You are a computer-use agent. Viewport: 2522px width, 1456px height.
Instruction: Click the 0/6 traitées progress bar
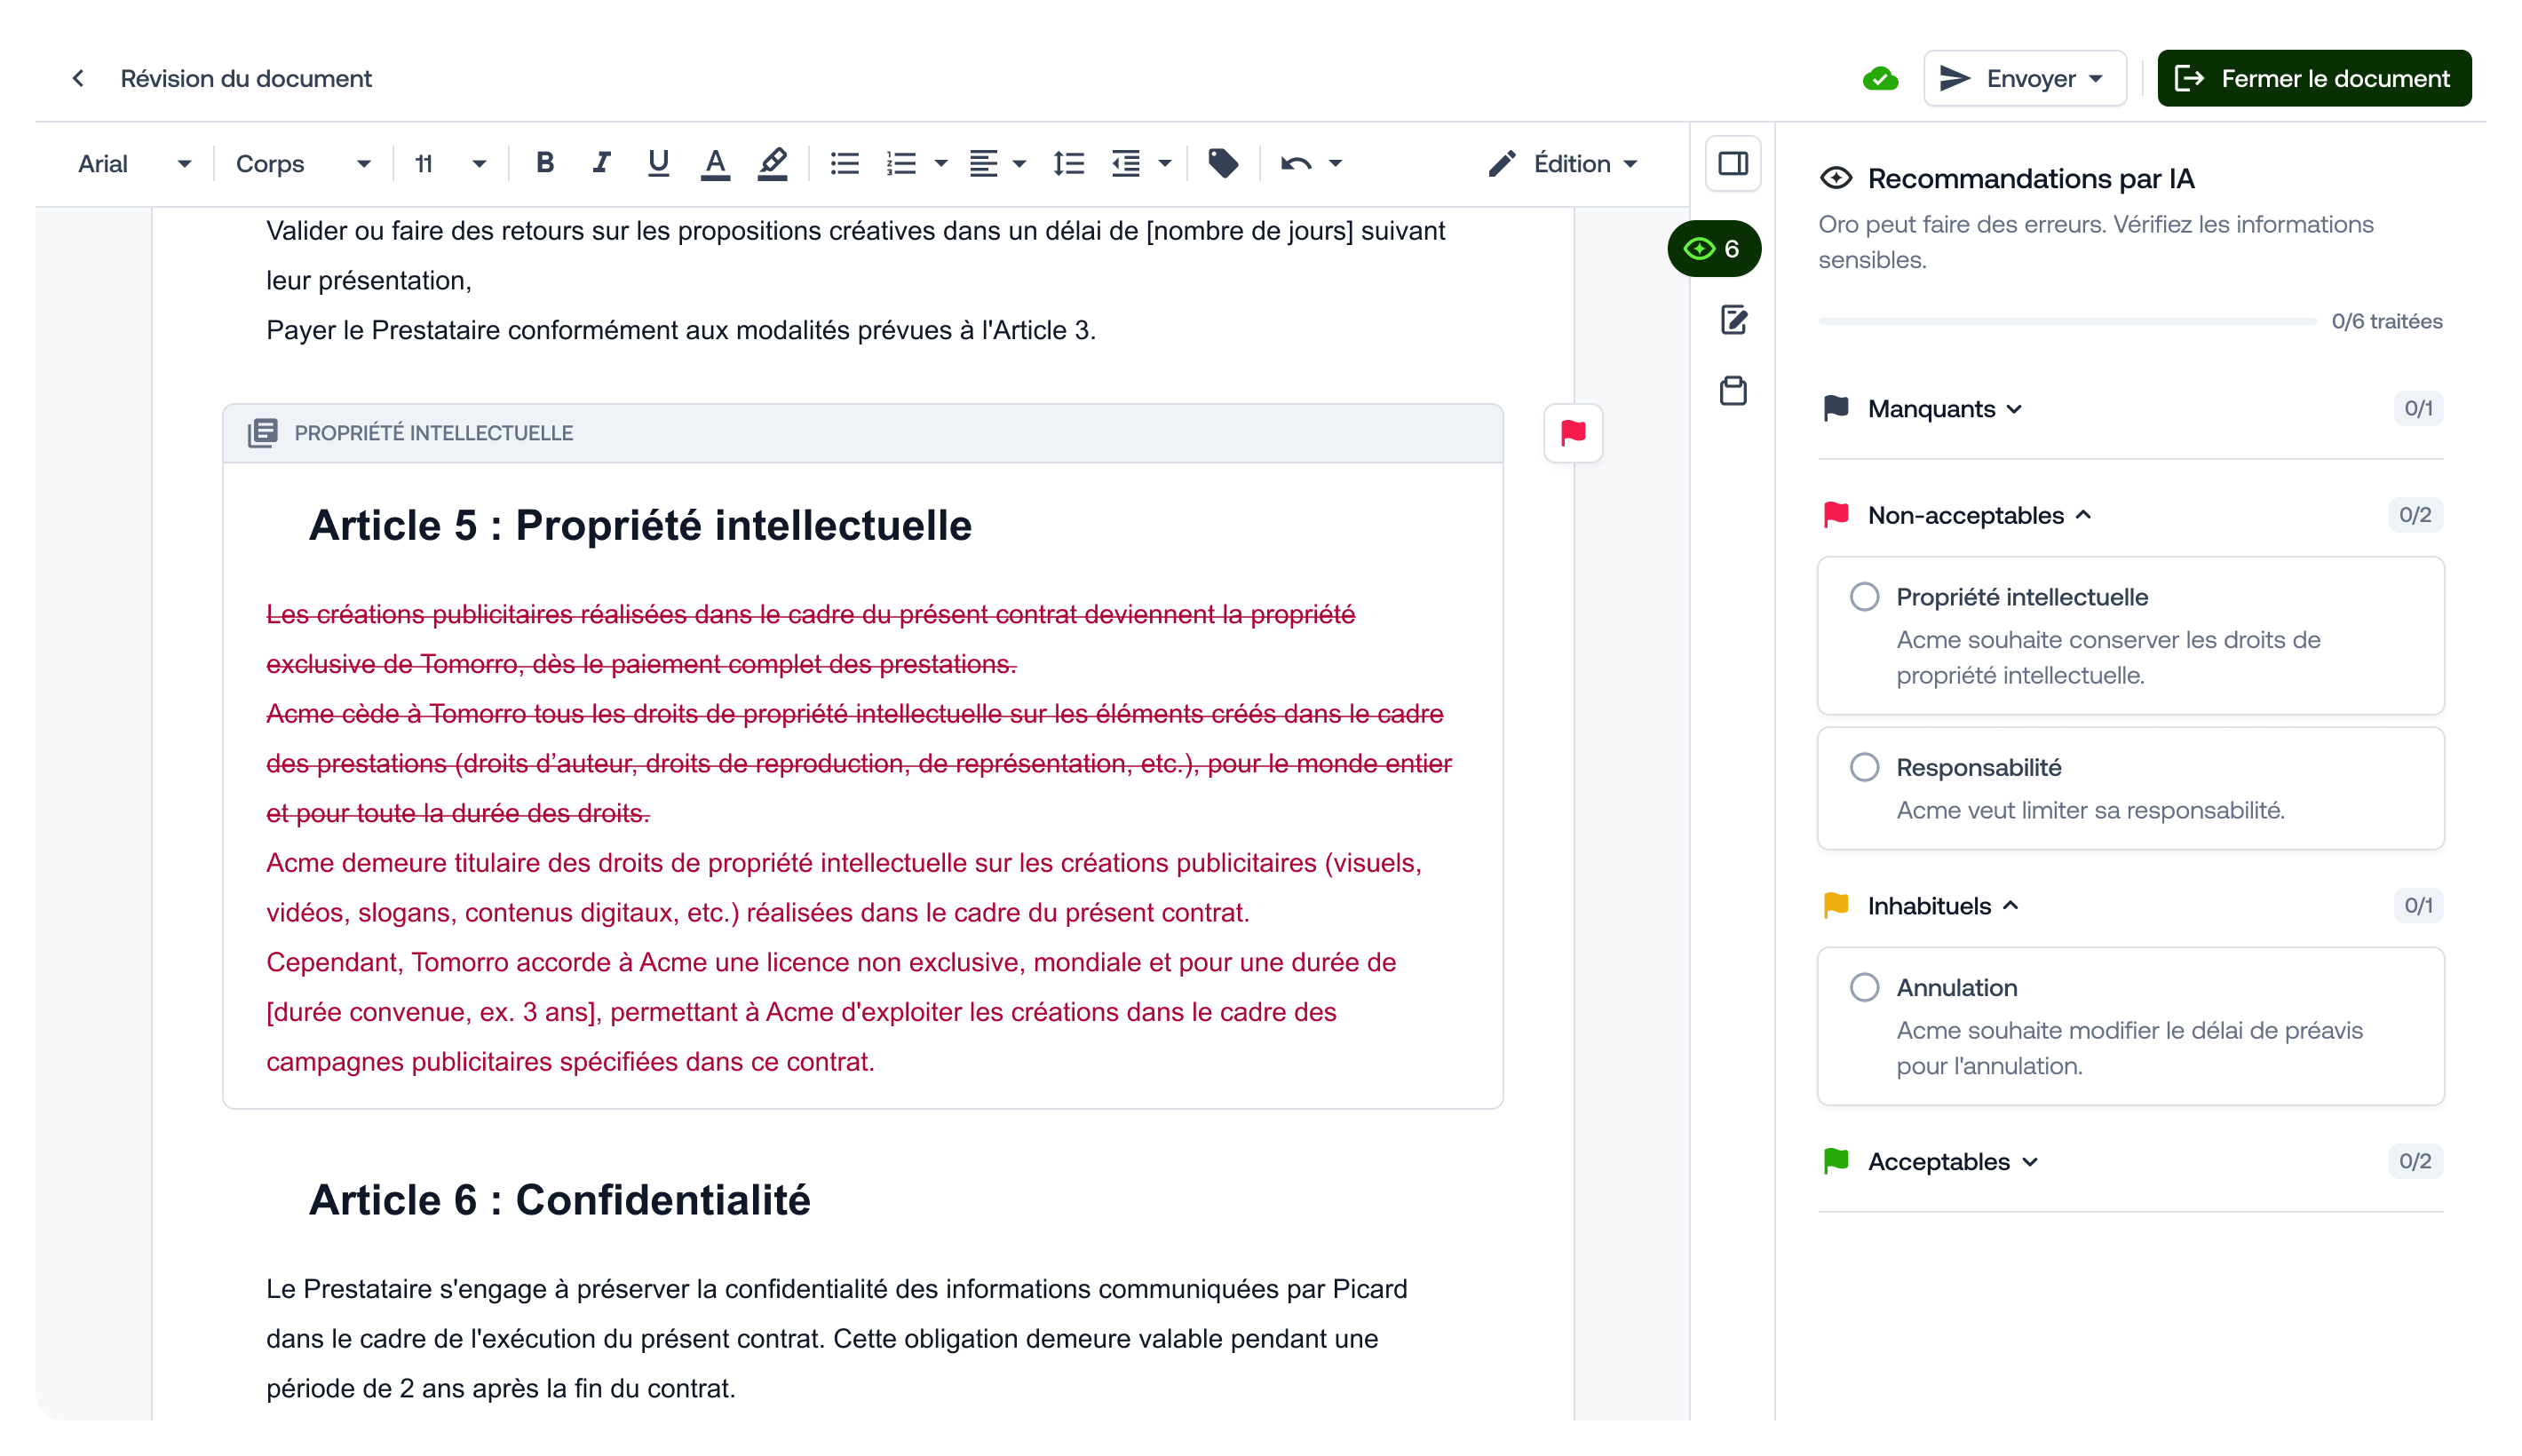pos(2066,321)
